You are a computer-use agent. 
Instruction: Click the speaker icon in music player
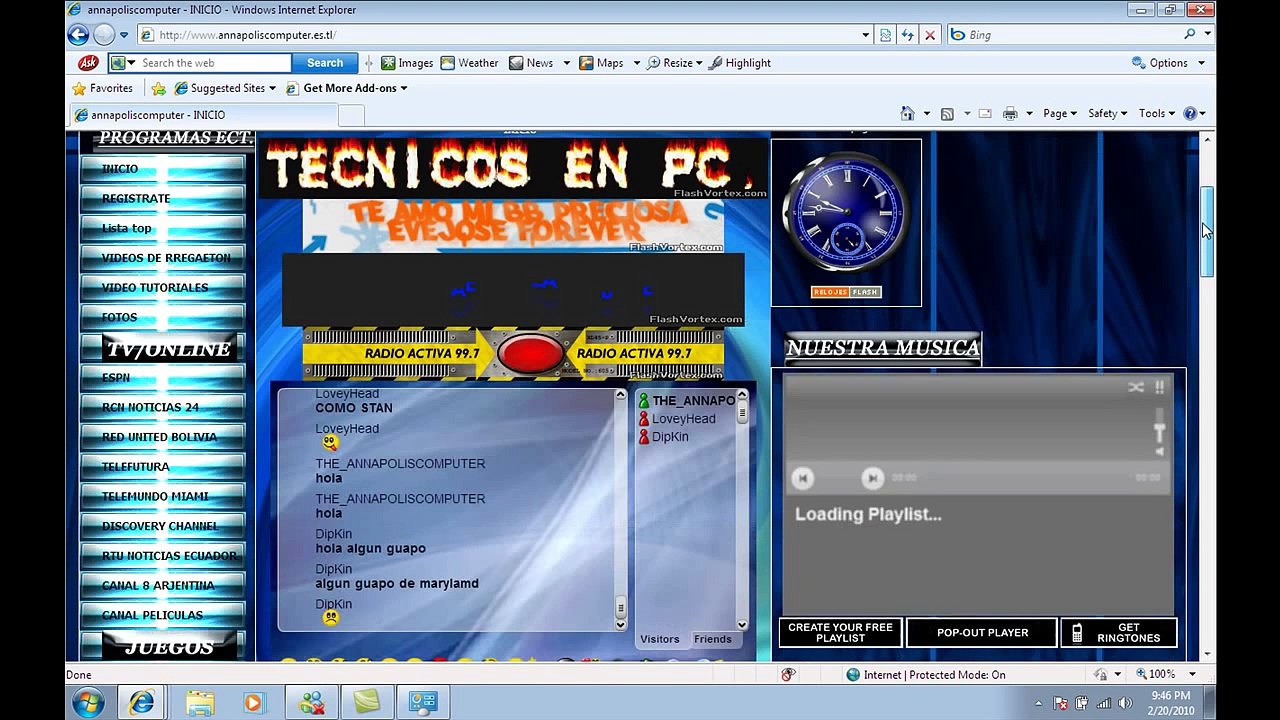click(1159, 451)
